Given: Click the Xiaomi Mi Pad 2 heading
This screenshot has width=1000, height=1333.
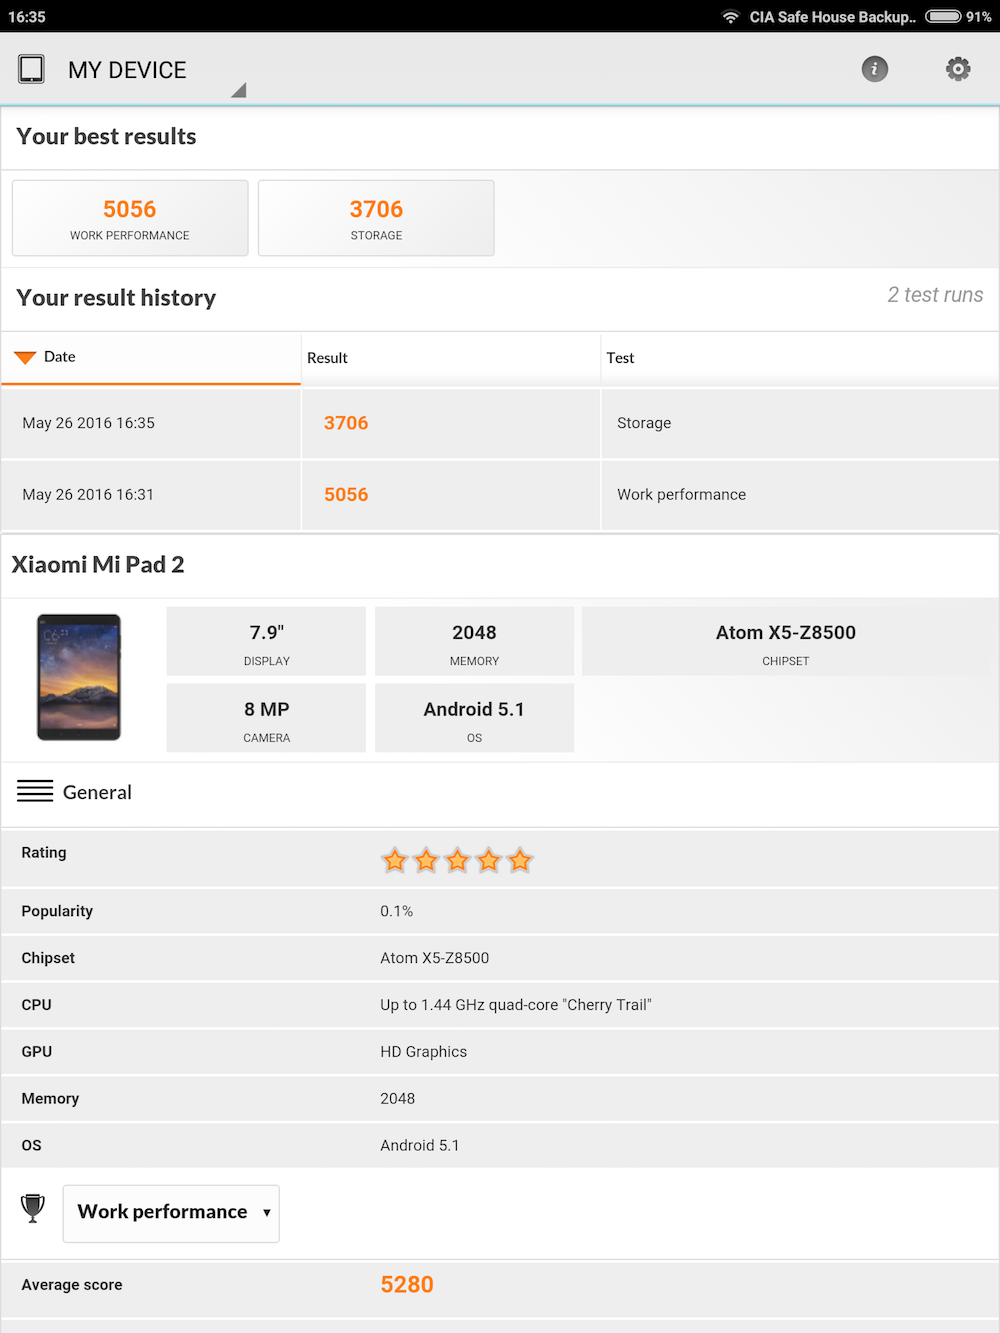Looking at the screenshot, I should coord(98,565).
